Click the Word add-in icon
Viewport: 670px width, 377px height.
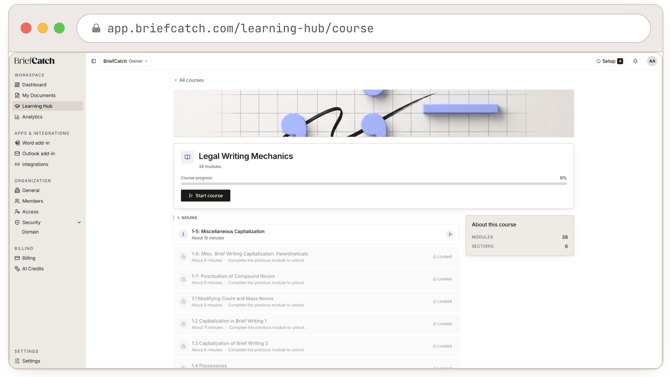(x=17, y=143)
